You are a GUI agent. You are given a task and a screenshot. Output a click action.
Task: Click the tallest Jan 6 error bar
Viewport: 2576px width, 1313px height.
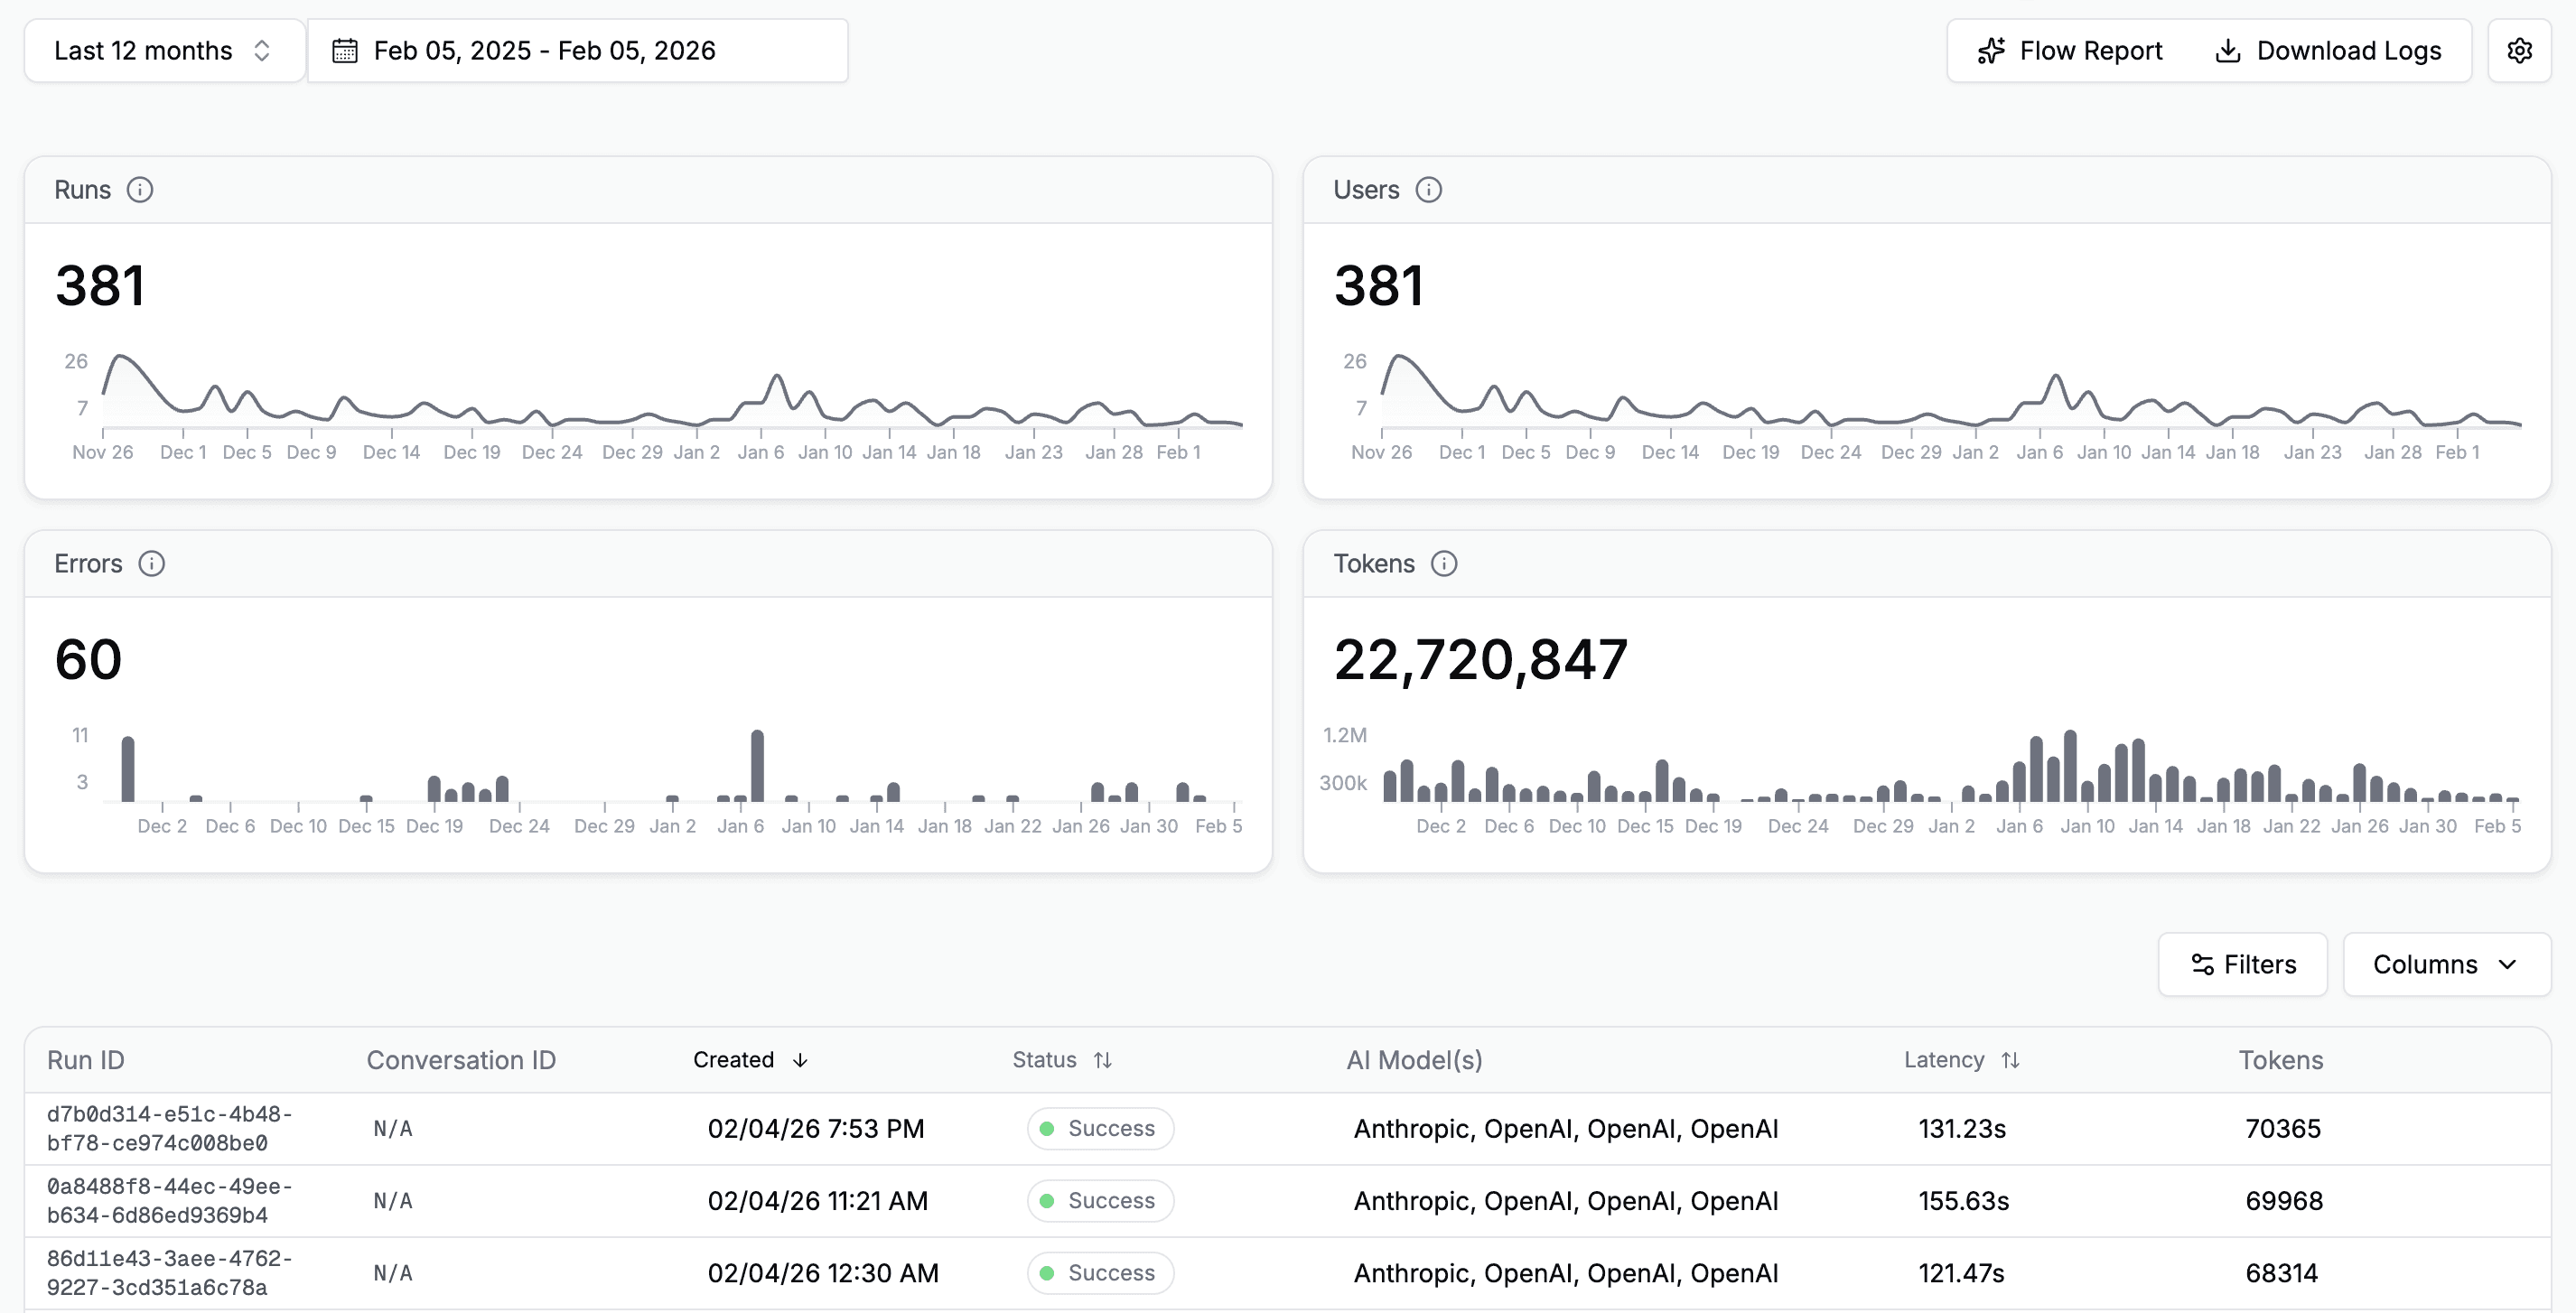click(x=757, y=766)
